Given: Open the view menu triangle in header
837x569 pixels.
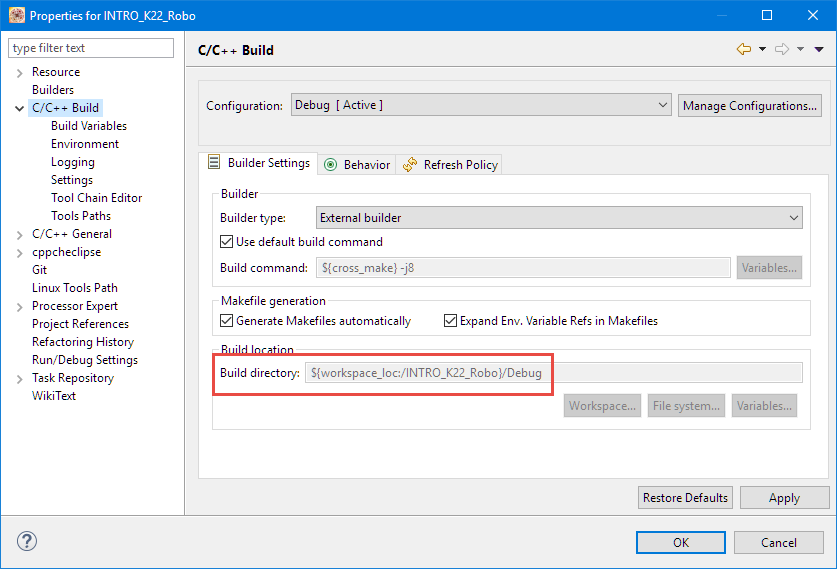Looking at the screenshot, I should [819, 49].
